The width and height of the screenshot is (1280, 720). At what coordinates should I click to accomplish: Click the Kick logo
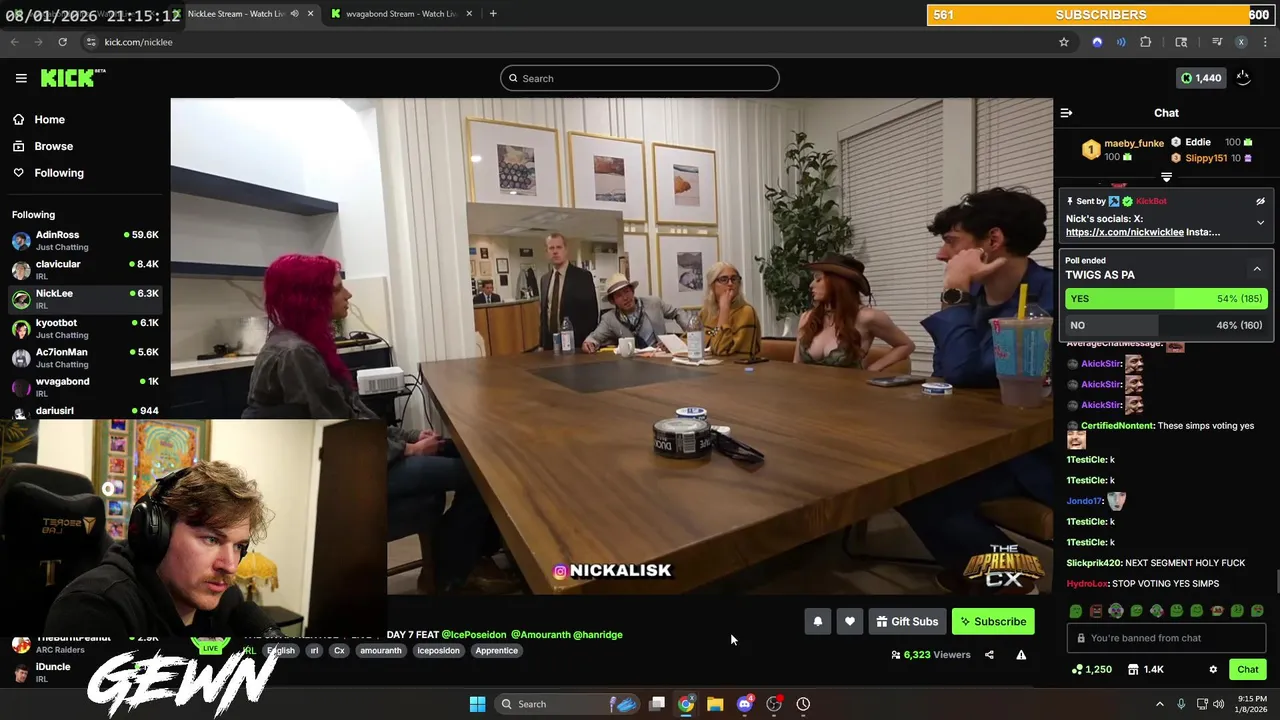(73, 78)
